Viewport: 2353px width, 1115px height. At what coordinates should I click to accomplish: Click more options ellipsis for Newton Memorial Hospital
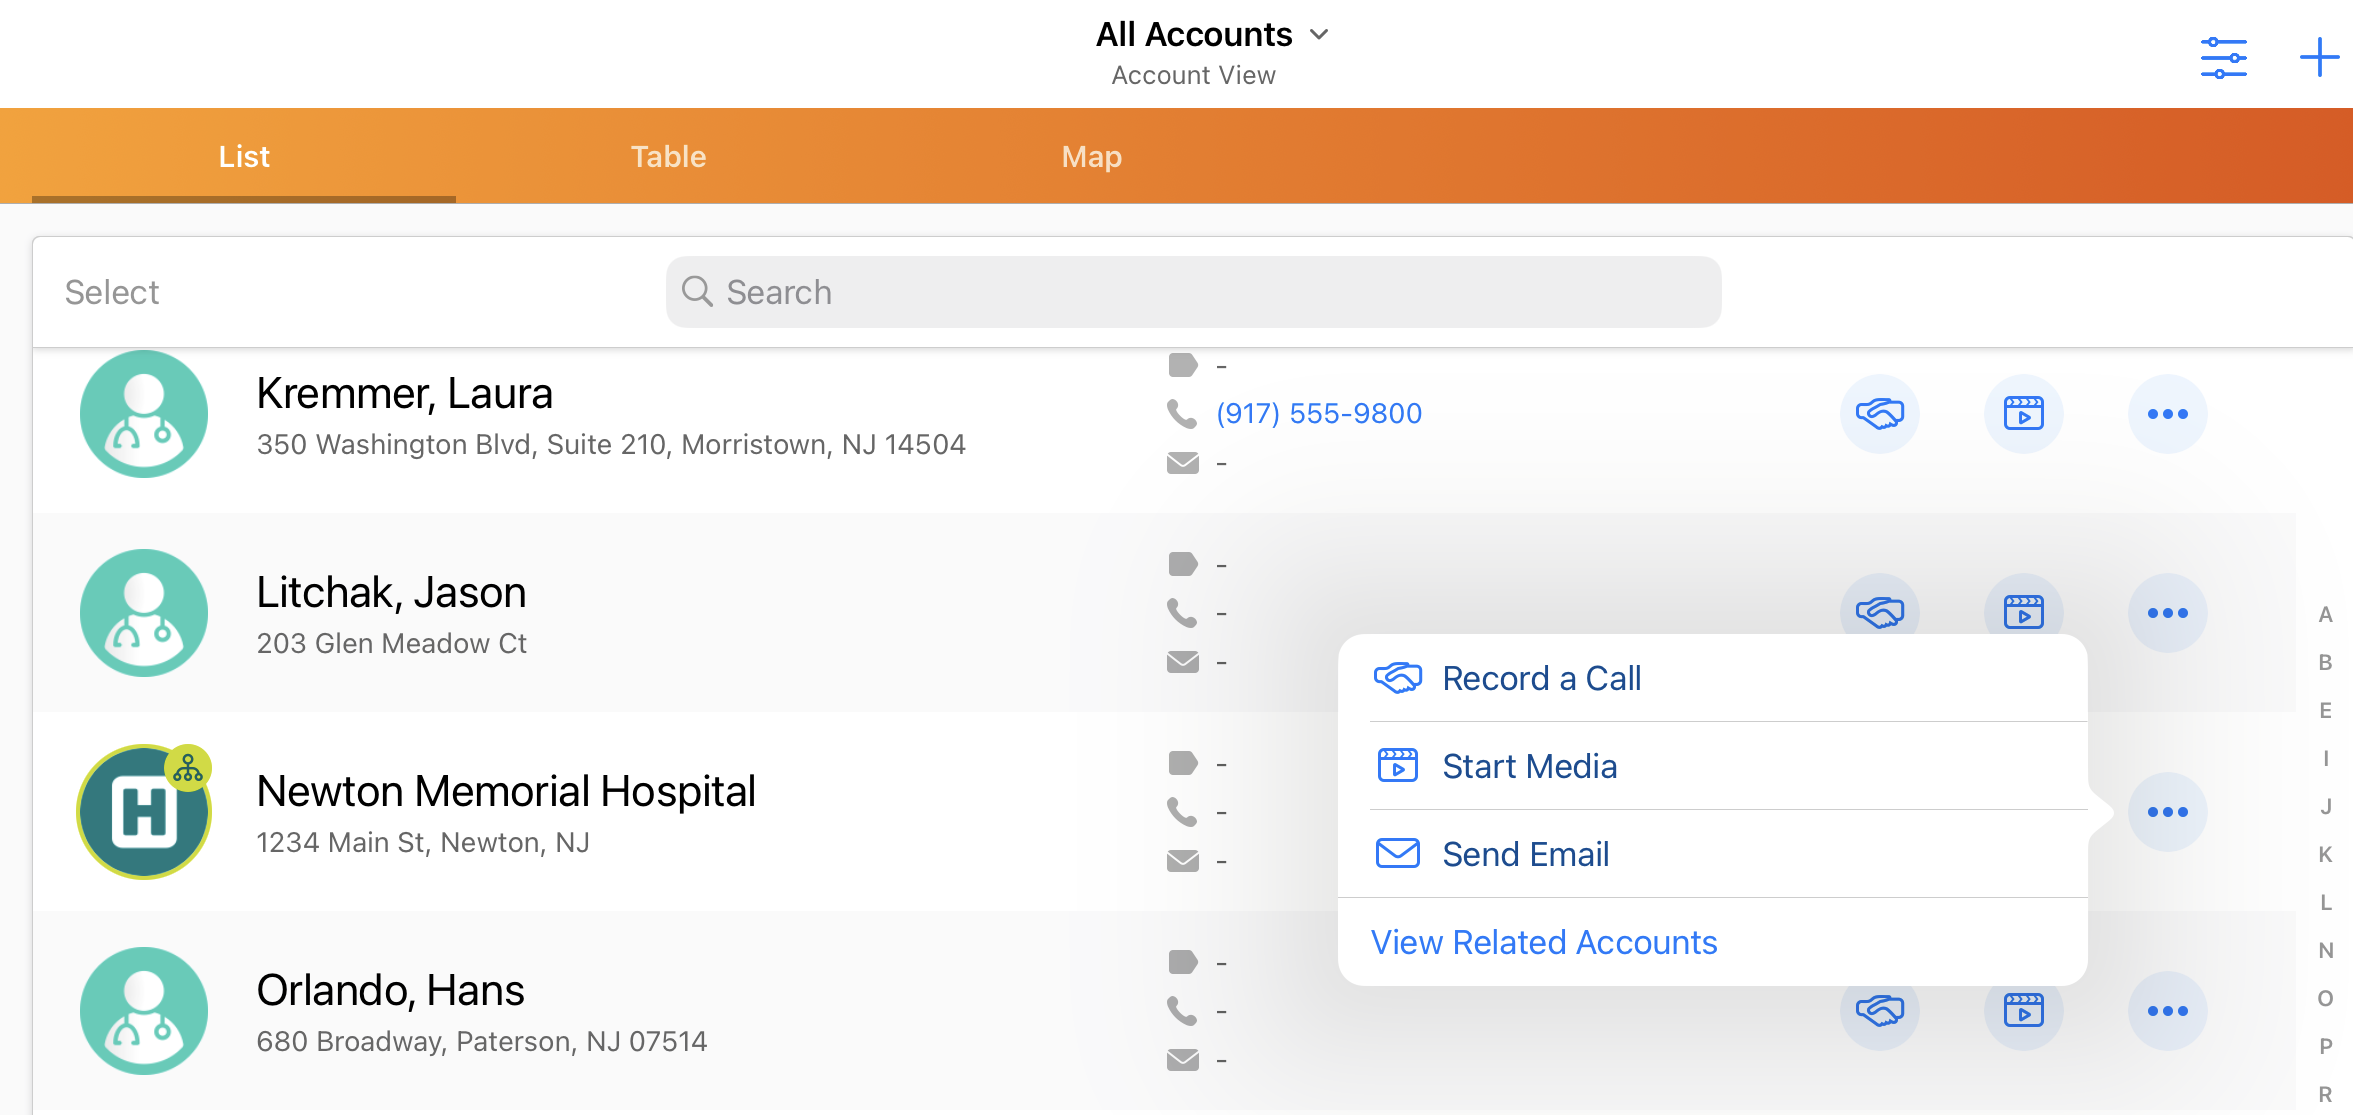tap(2167, 812)
